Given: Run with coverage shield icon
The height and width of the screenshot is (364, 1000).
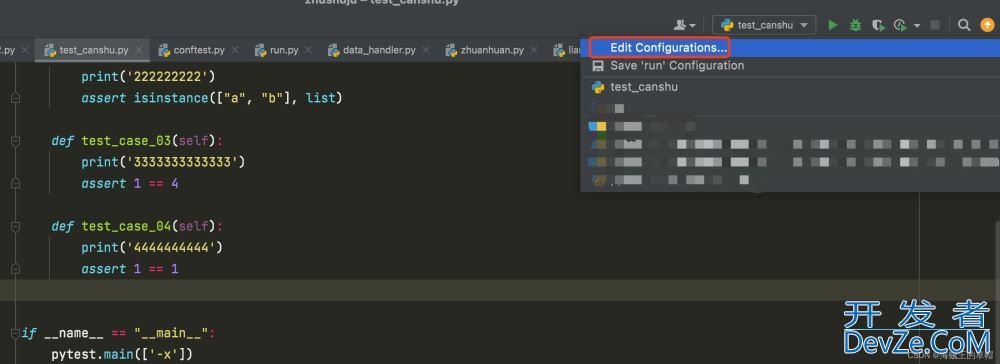Looking at the screenshot, I should [x=878, y=25].
